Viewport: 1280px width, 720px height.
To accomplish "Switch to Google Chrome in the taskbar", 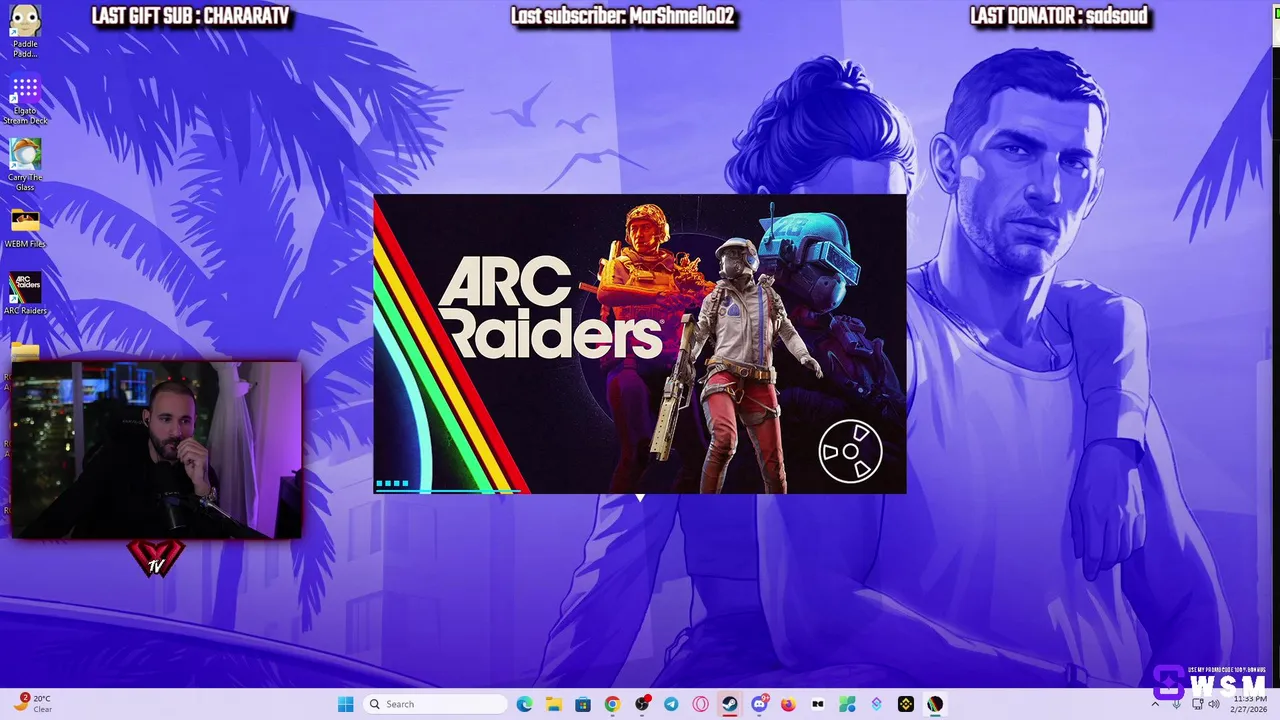I will tap(612, 704).
